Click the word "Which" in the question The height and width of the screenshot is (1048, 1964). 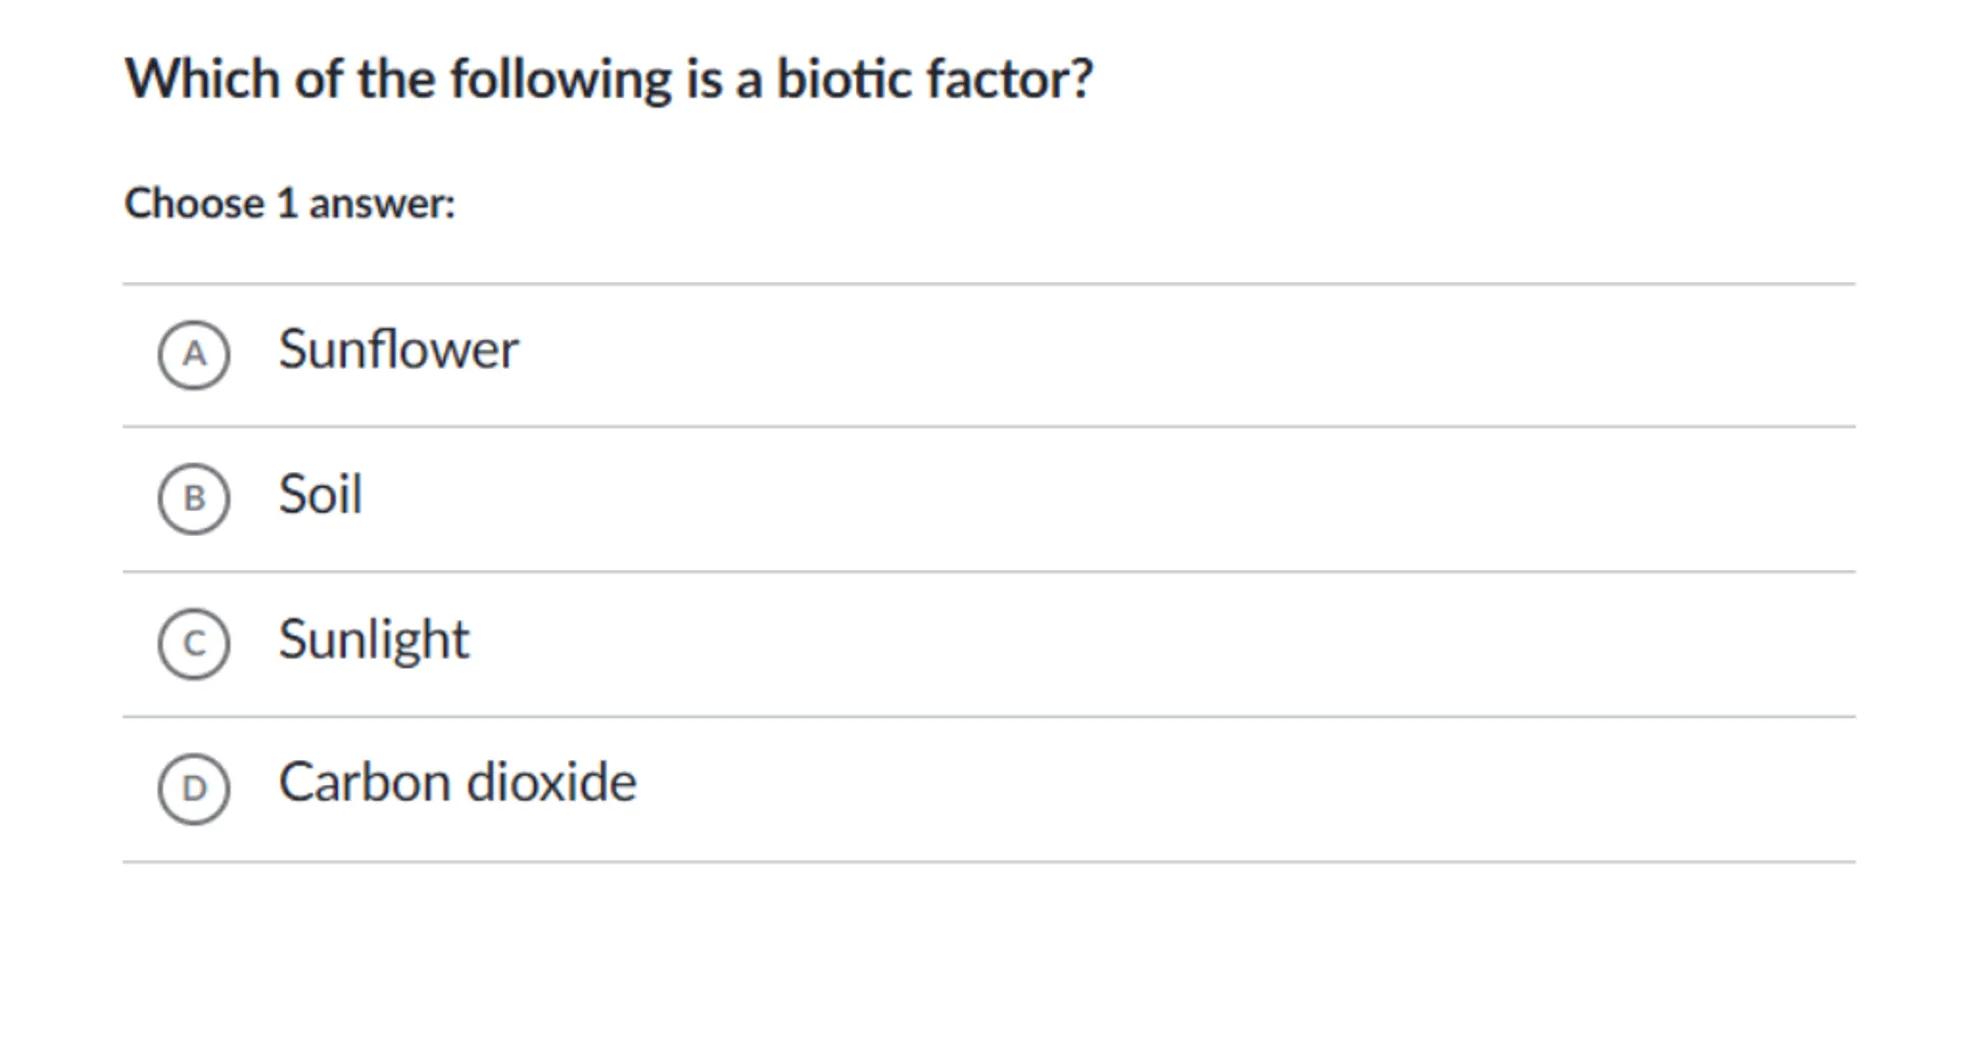[x=202, y=78]
